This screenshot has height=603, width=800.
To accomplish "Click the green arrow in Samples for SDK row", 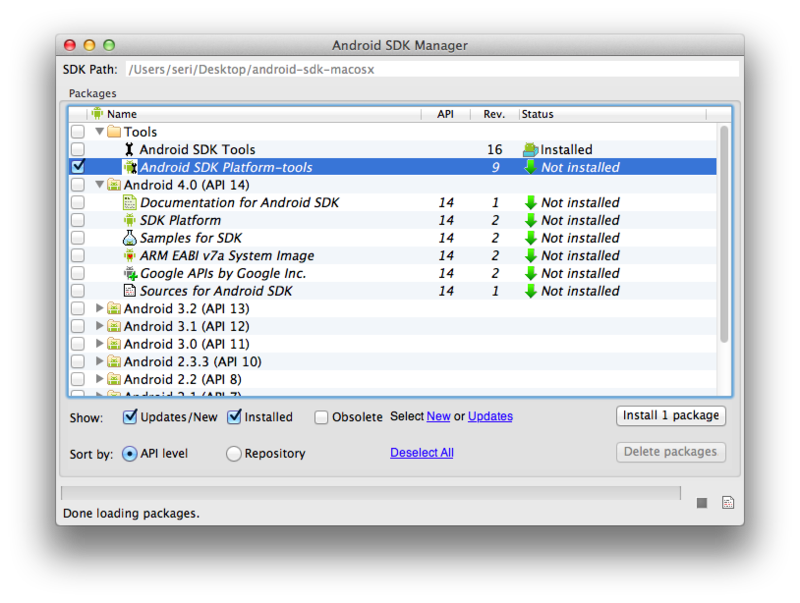I will [531, 238].
